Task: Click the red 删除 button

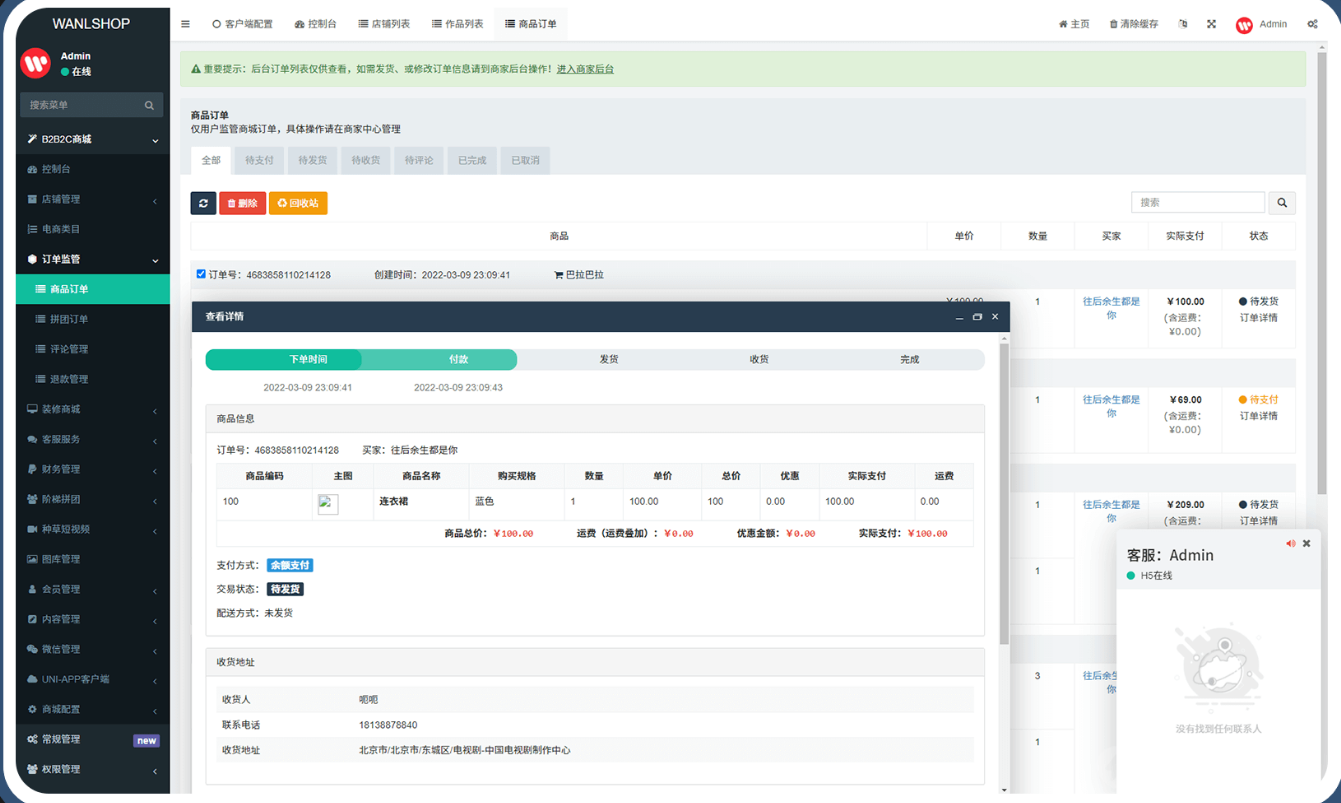Action: tap(242, 203)
